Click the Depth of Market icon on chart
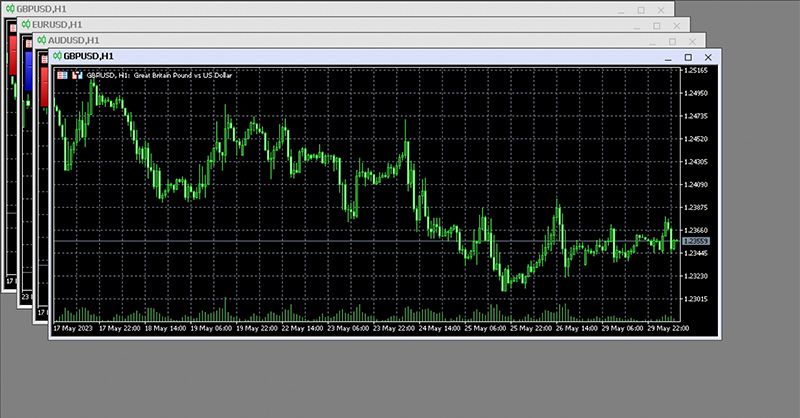 (x=76, y=75)
